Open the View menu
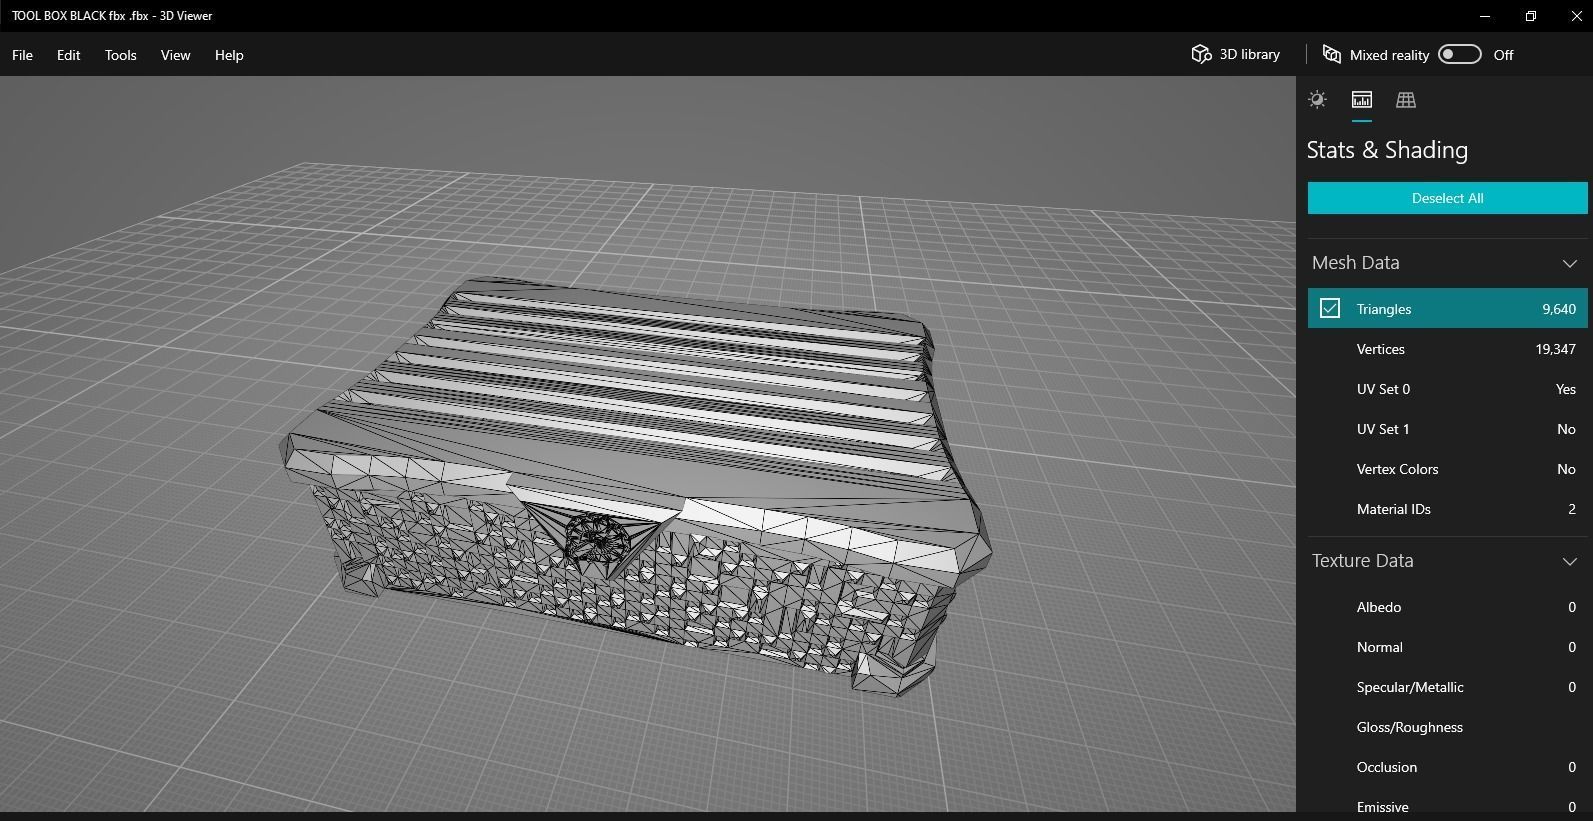This screenshot has width=1593, height=821. [175, 55]
